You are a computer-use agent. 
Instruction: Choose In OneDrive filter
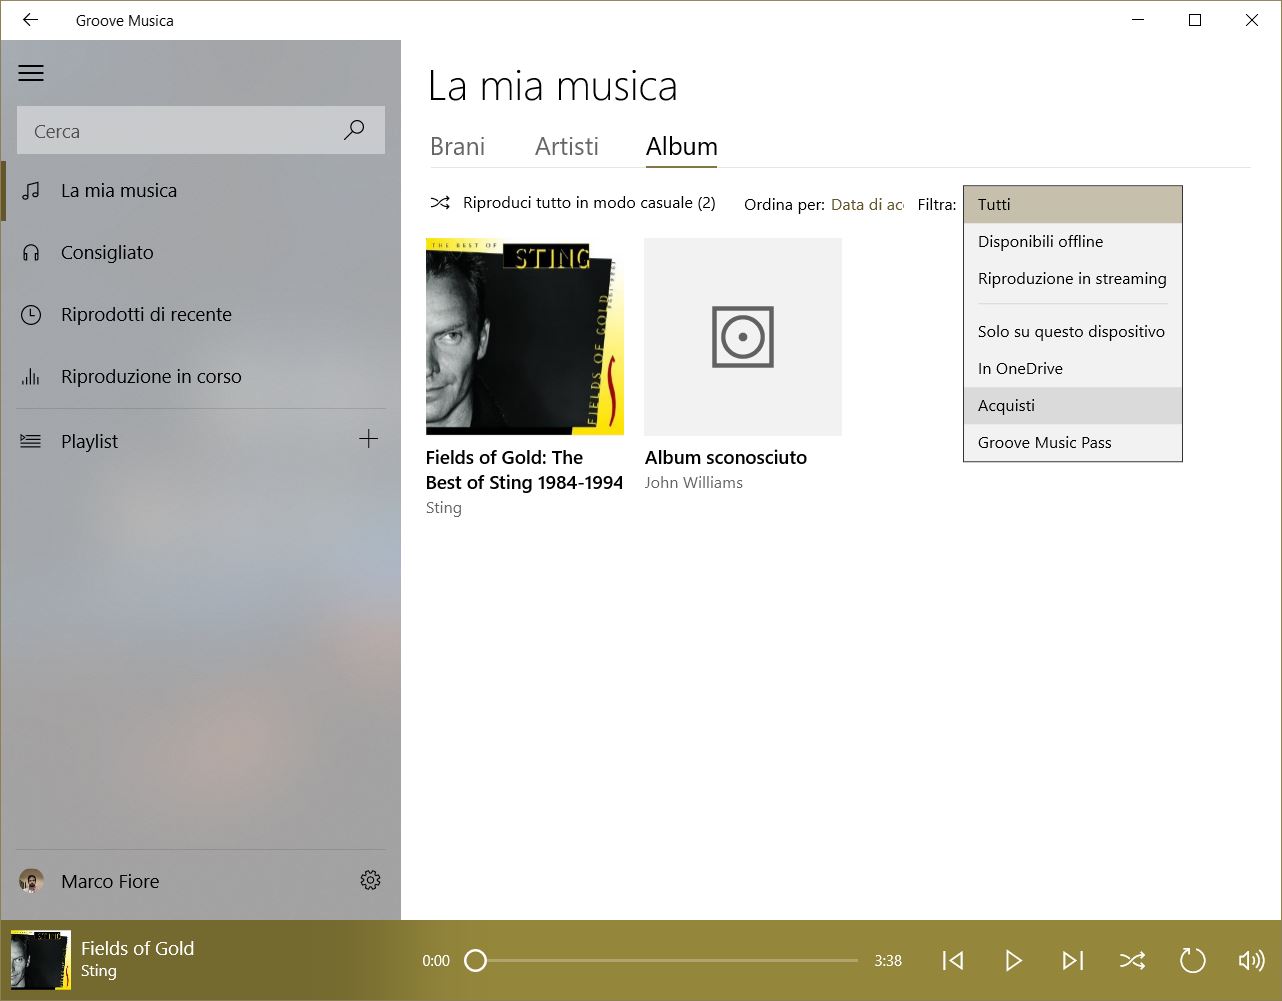click(1072, 368)
